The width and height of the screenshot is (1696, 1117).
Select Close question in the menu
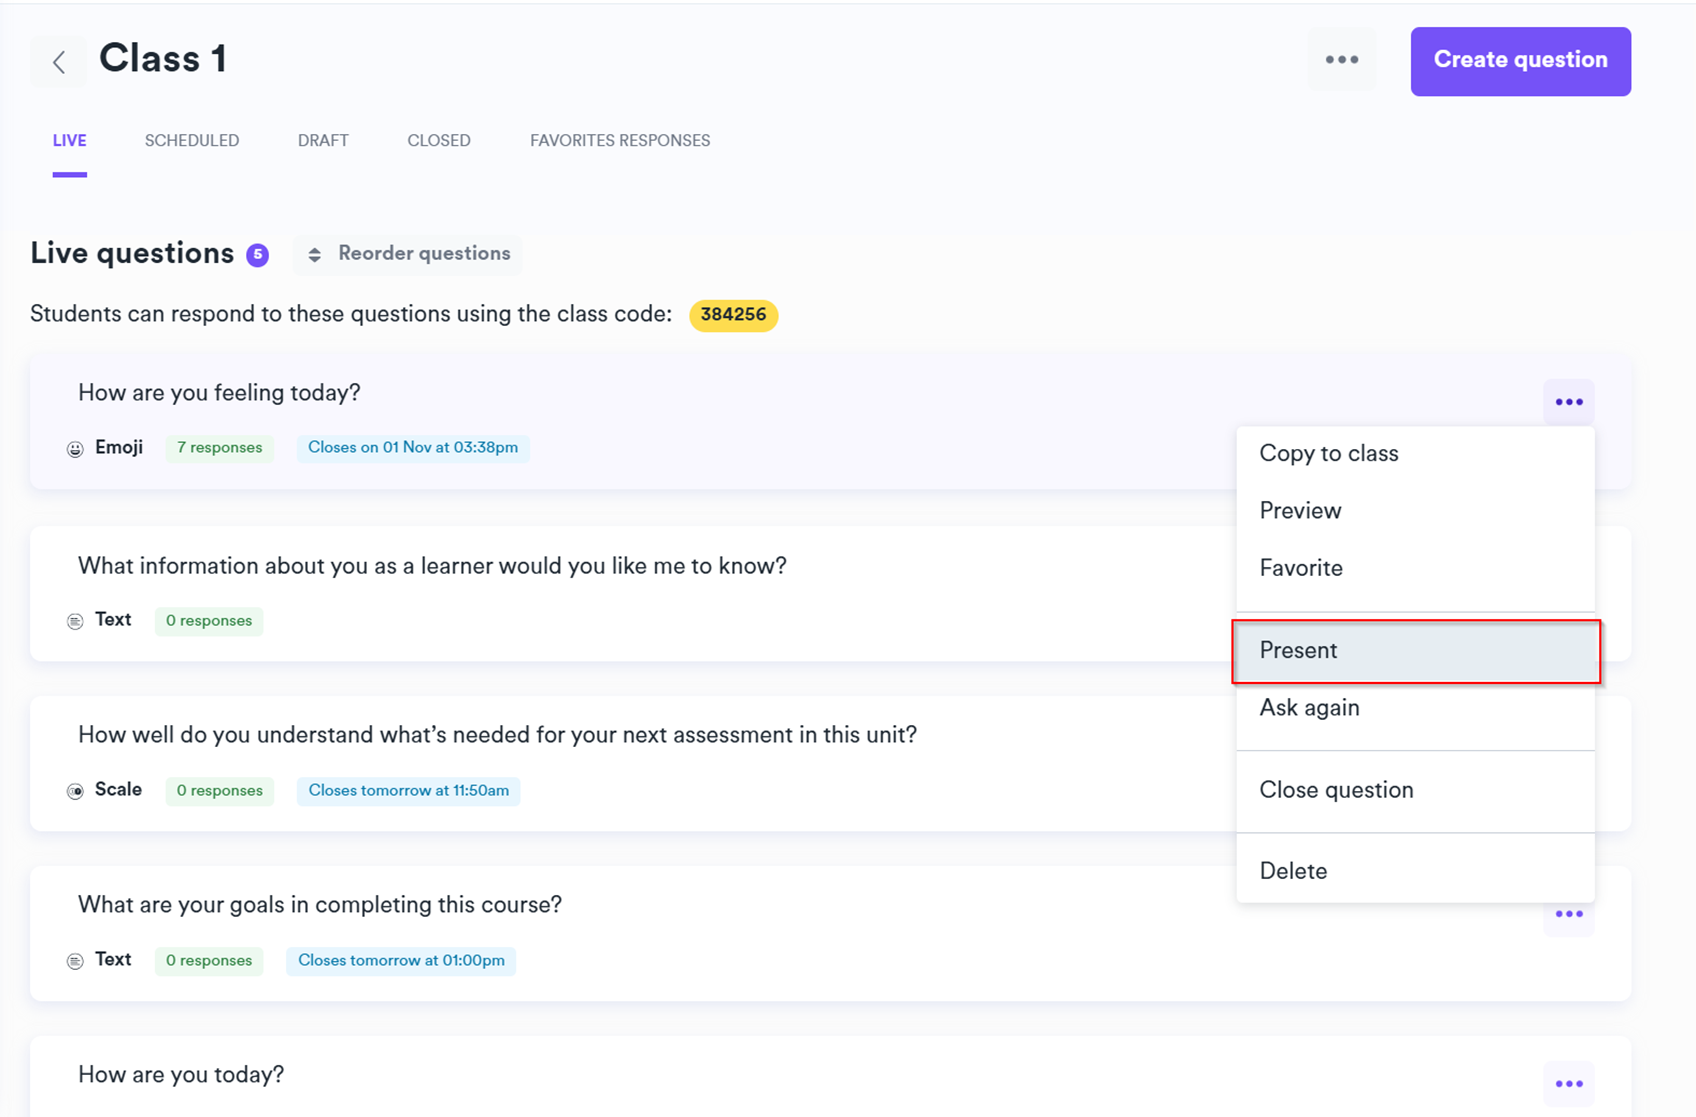[1336, 790]
